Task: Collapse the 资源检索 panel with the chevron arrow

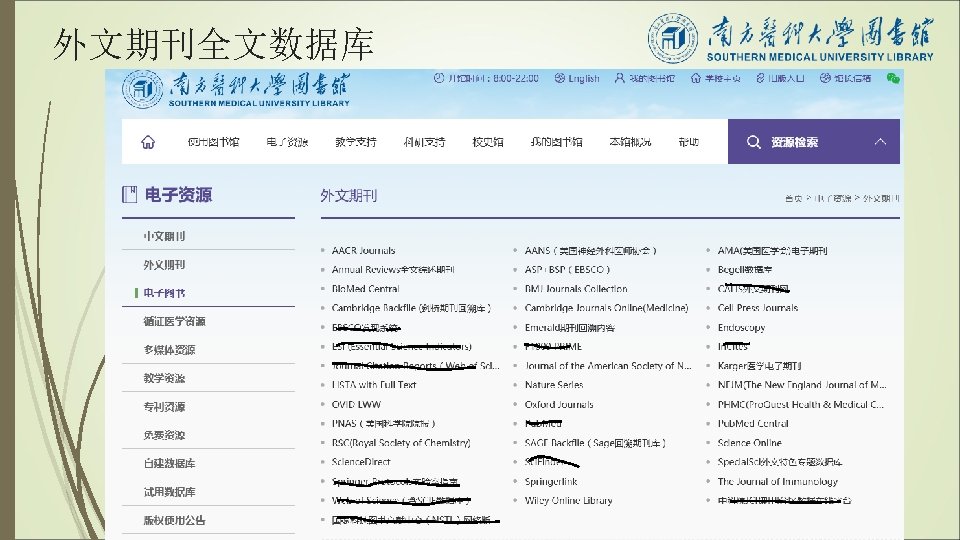Action: tap(880, 141)
